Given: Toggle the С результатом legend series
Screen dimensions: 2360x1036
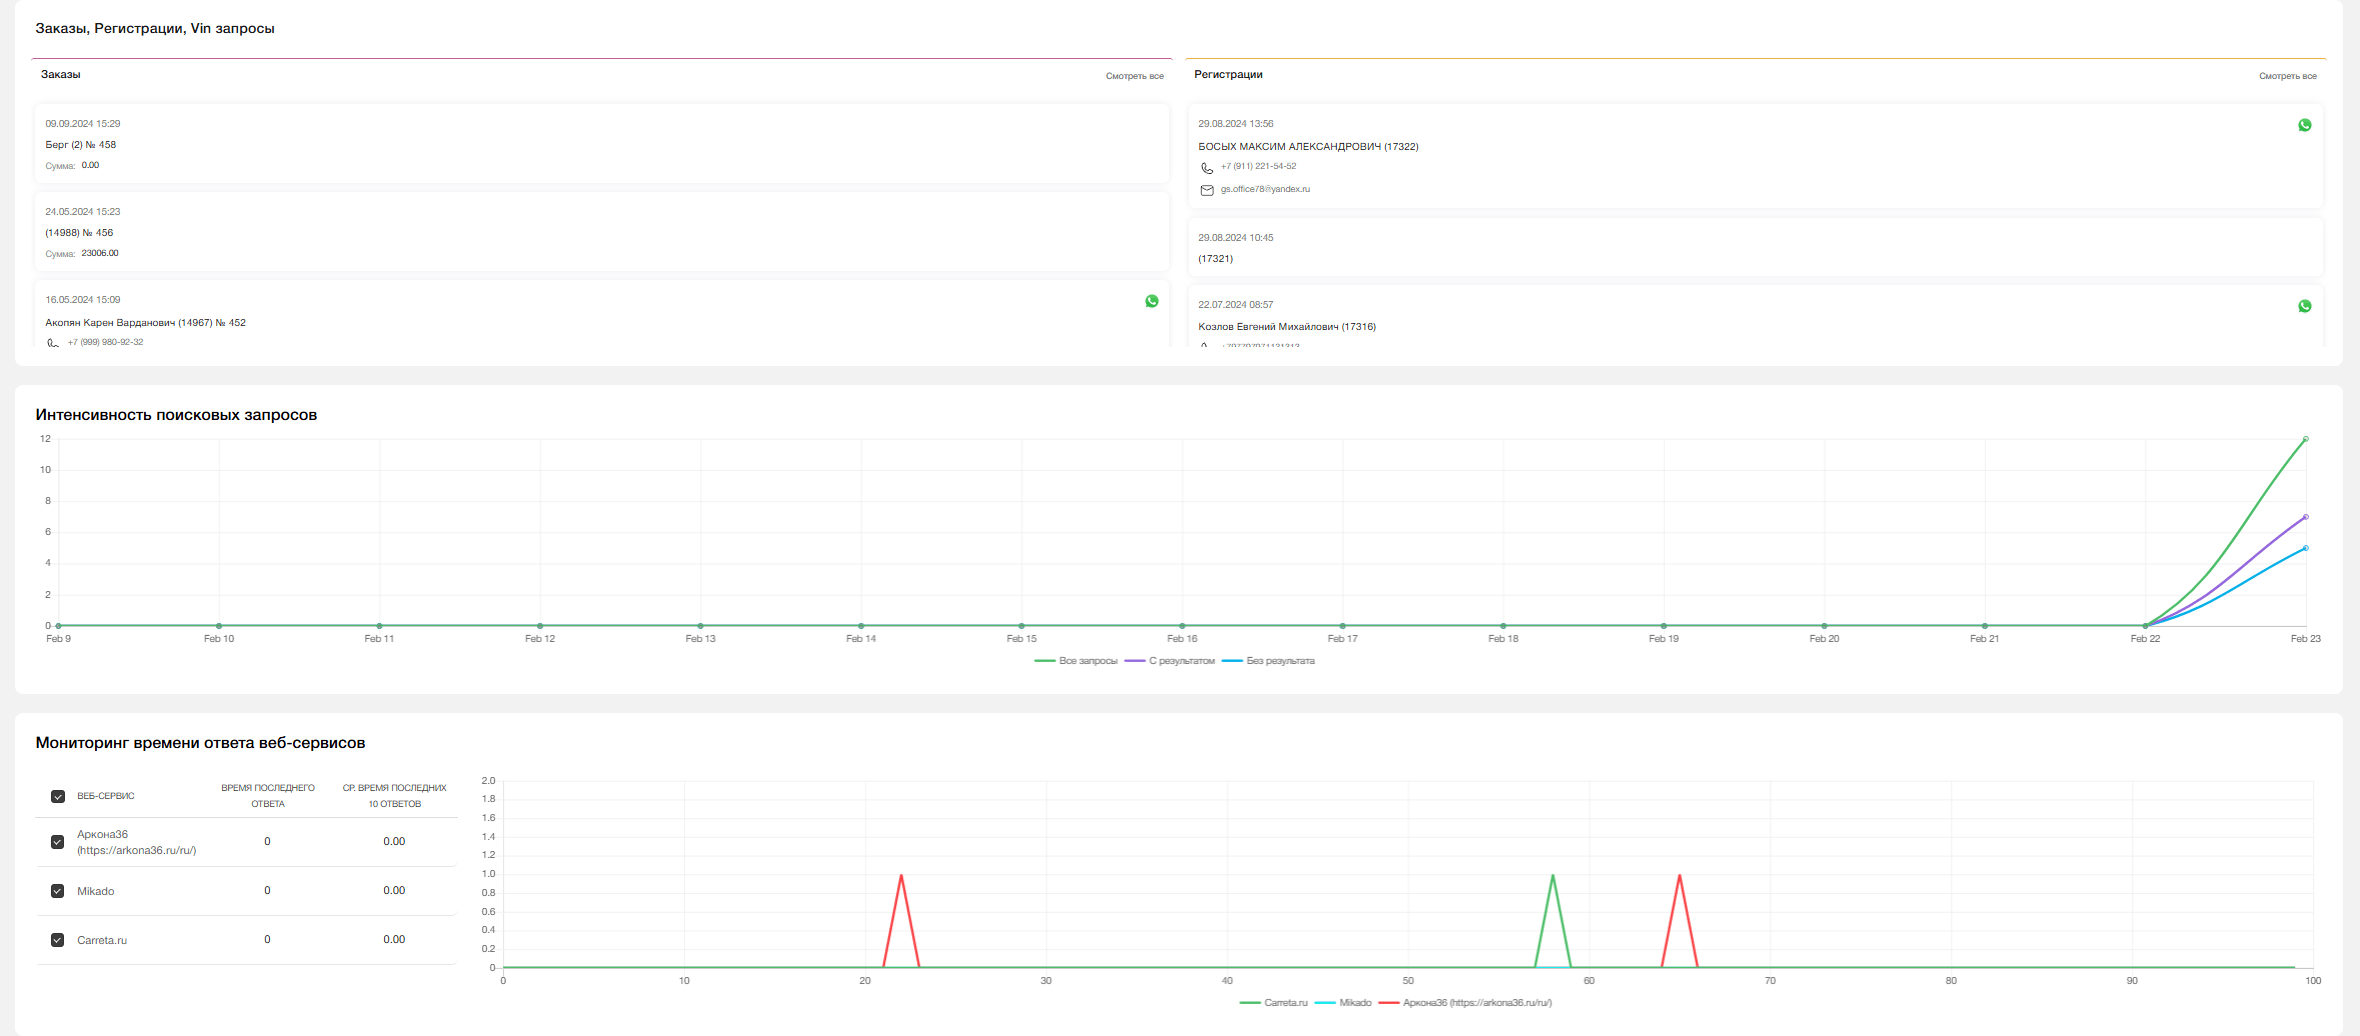Looking at the screenshot, I should click(1170, 661).
